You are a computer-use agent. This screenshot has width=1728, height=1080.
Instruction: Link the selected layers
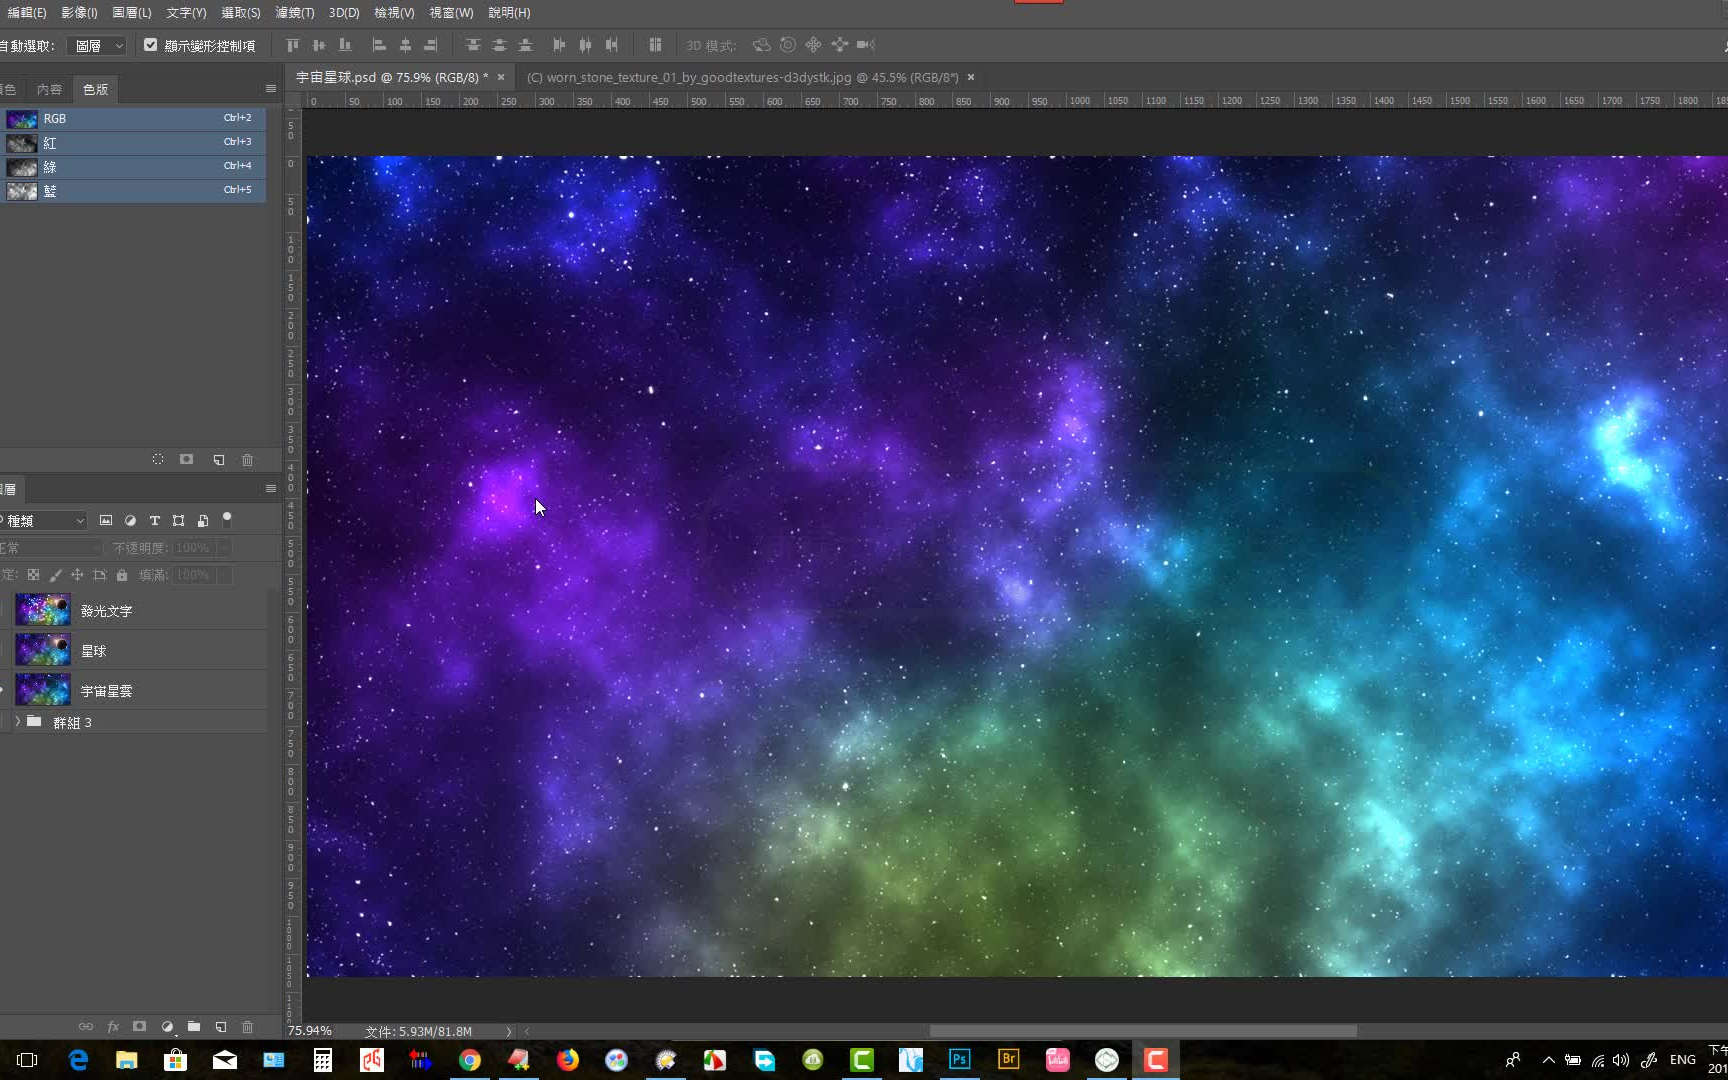click(86, 1027)
